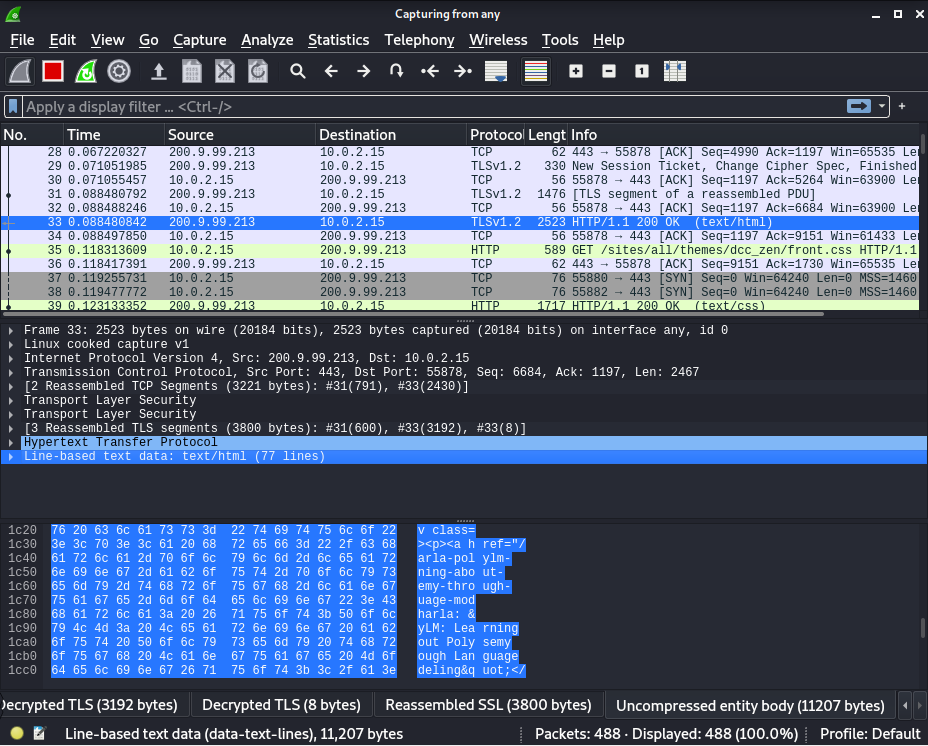Restart the current capture
The height and width of the screenshot is (746, 928).
pyautogui.click(x=86, y=71)
